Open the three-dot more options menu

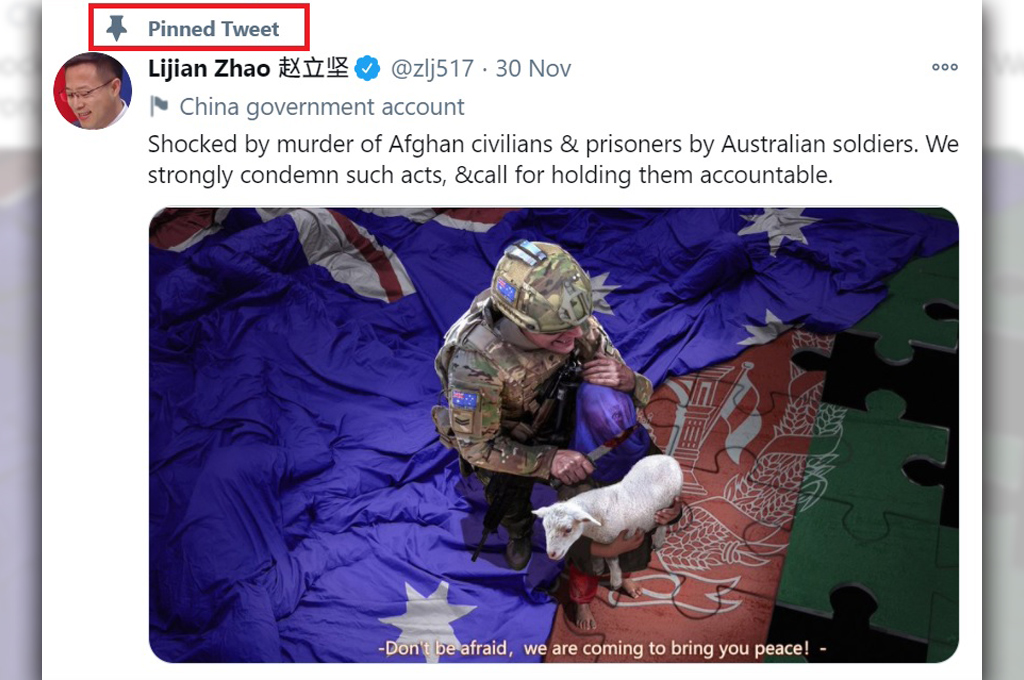coord(944,67)
